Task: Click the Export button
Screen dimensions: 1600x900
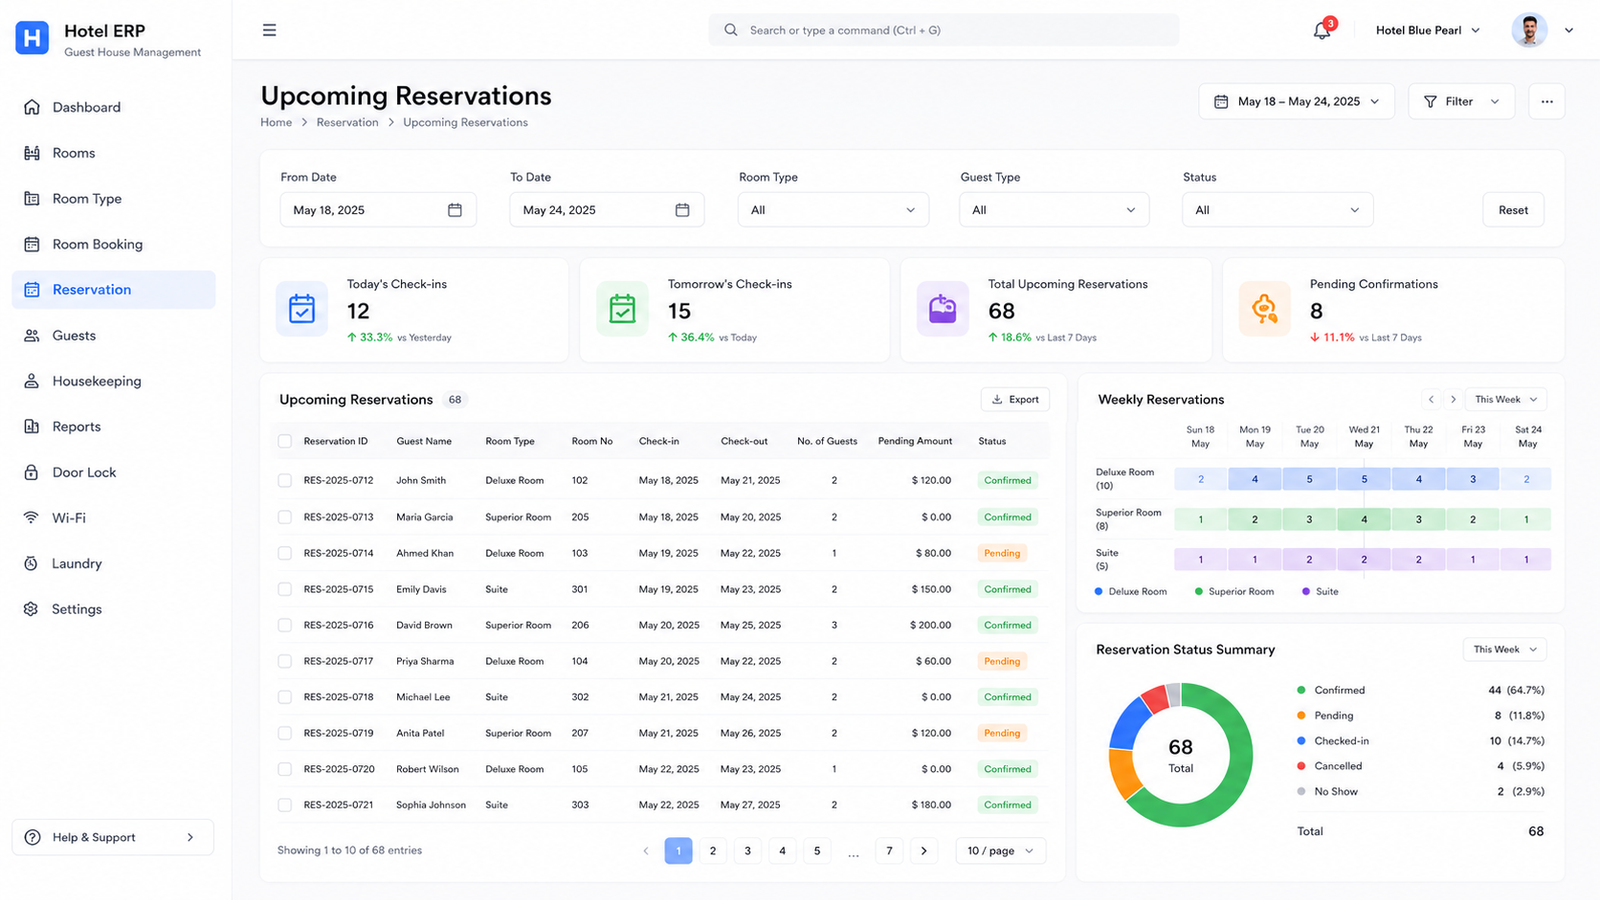Action: (x=1015, y=399)
